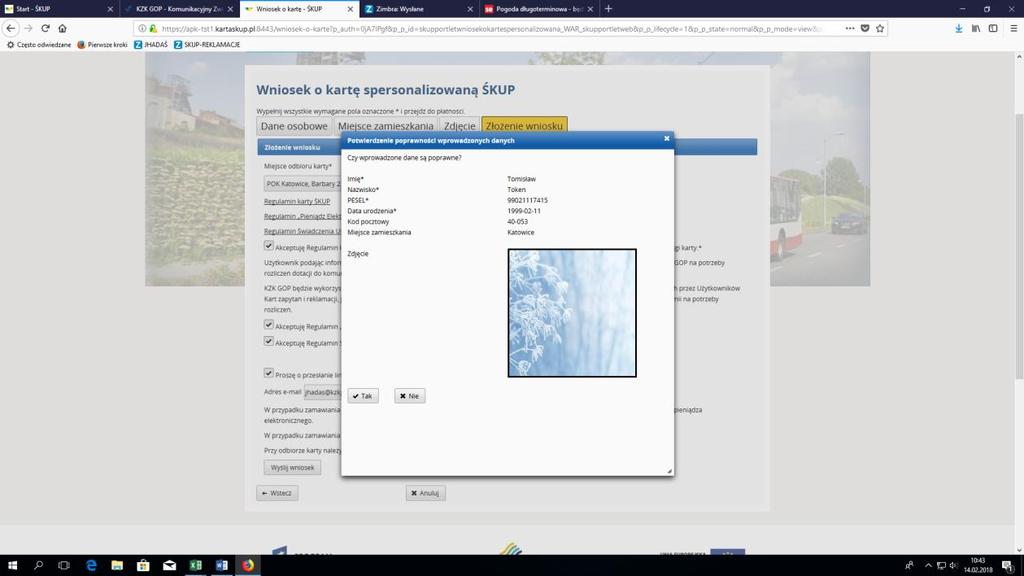Toggle the Proszę o przesłanie checkbox

[268, 373]
